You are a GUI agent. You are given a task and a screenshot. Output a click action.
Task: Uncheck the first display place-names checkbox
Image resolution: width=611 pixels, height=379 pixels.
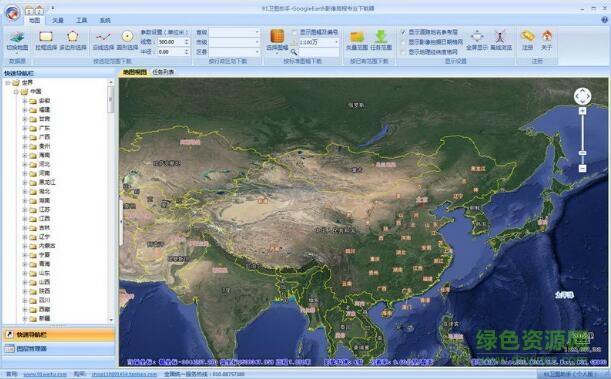coord(403,32)
